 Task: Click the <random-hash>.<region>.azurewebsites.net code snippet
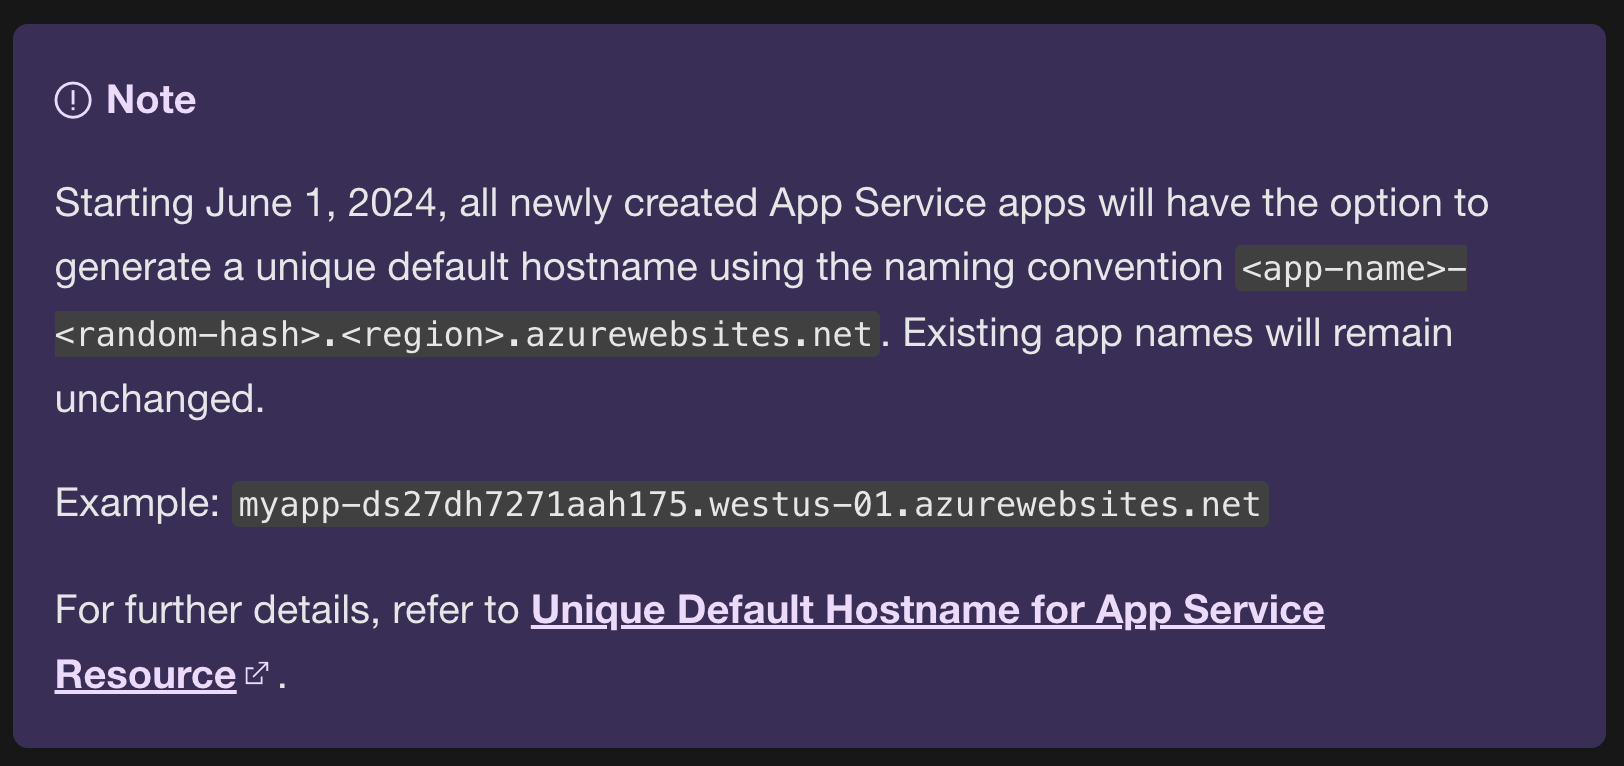[465, 334]
